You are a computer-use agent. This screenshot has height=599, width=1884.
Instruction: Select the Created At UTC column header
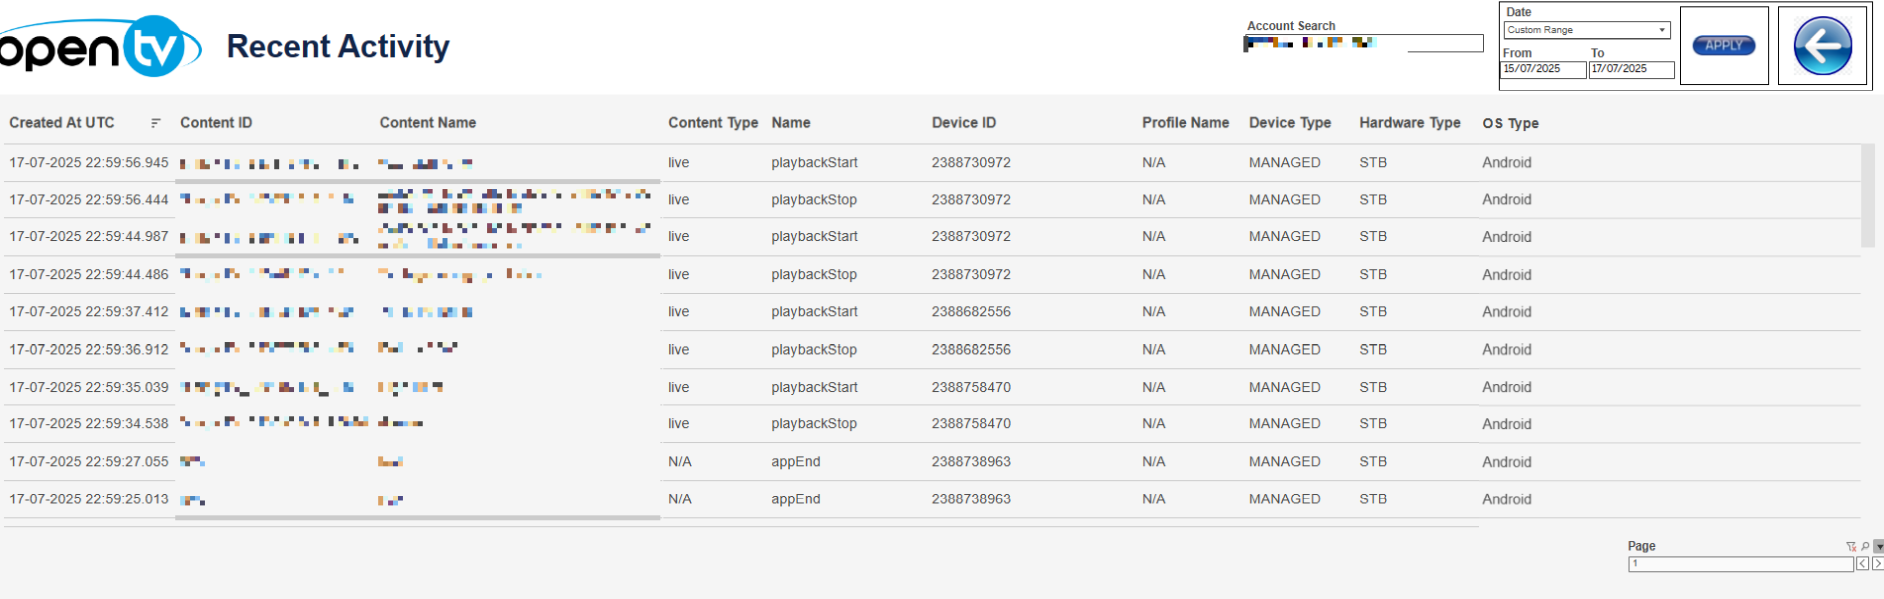pyautogui.click(x=62, y=123)
